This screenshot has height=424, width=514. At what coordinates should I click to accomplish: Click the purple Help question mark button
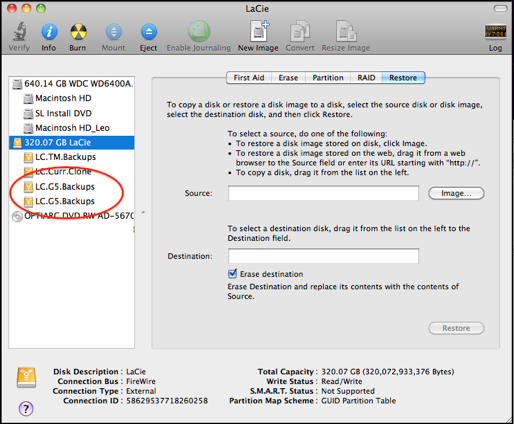(x=26, y=408)
